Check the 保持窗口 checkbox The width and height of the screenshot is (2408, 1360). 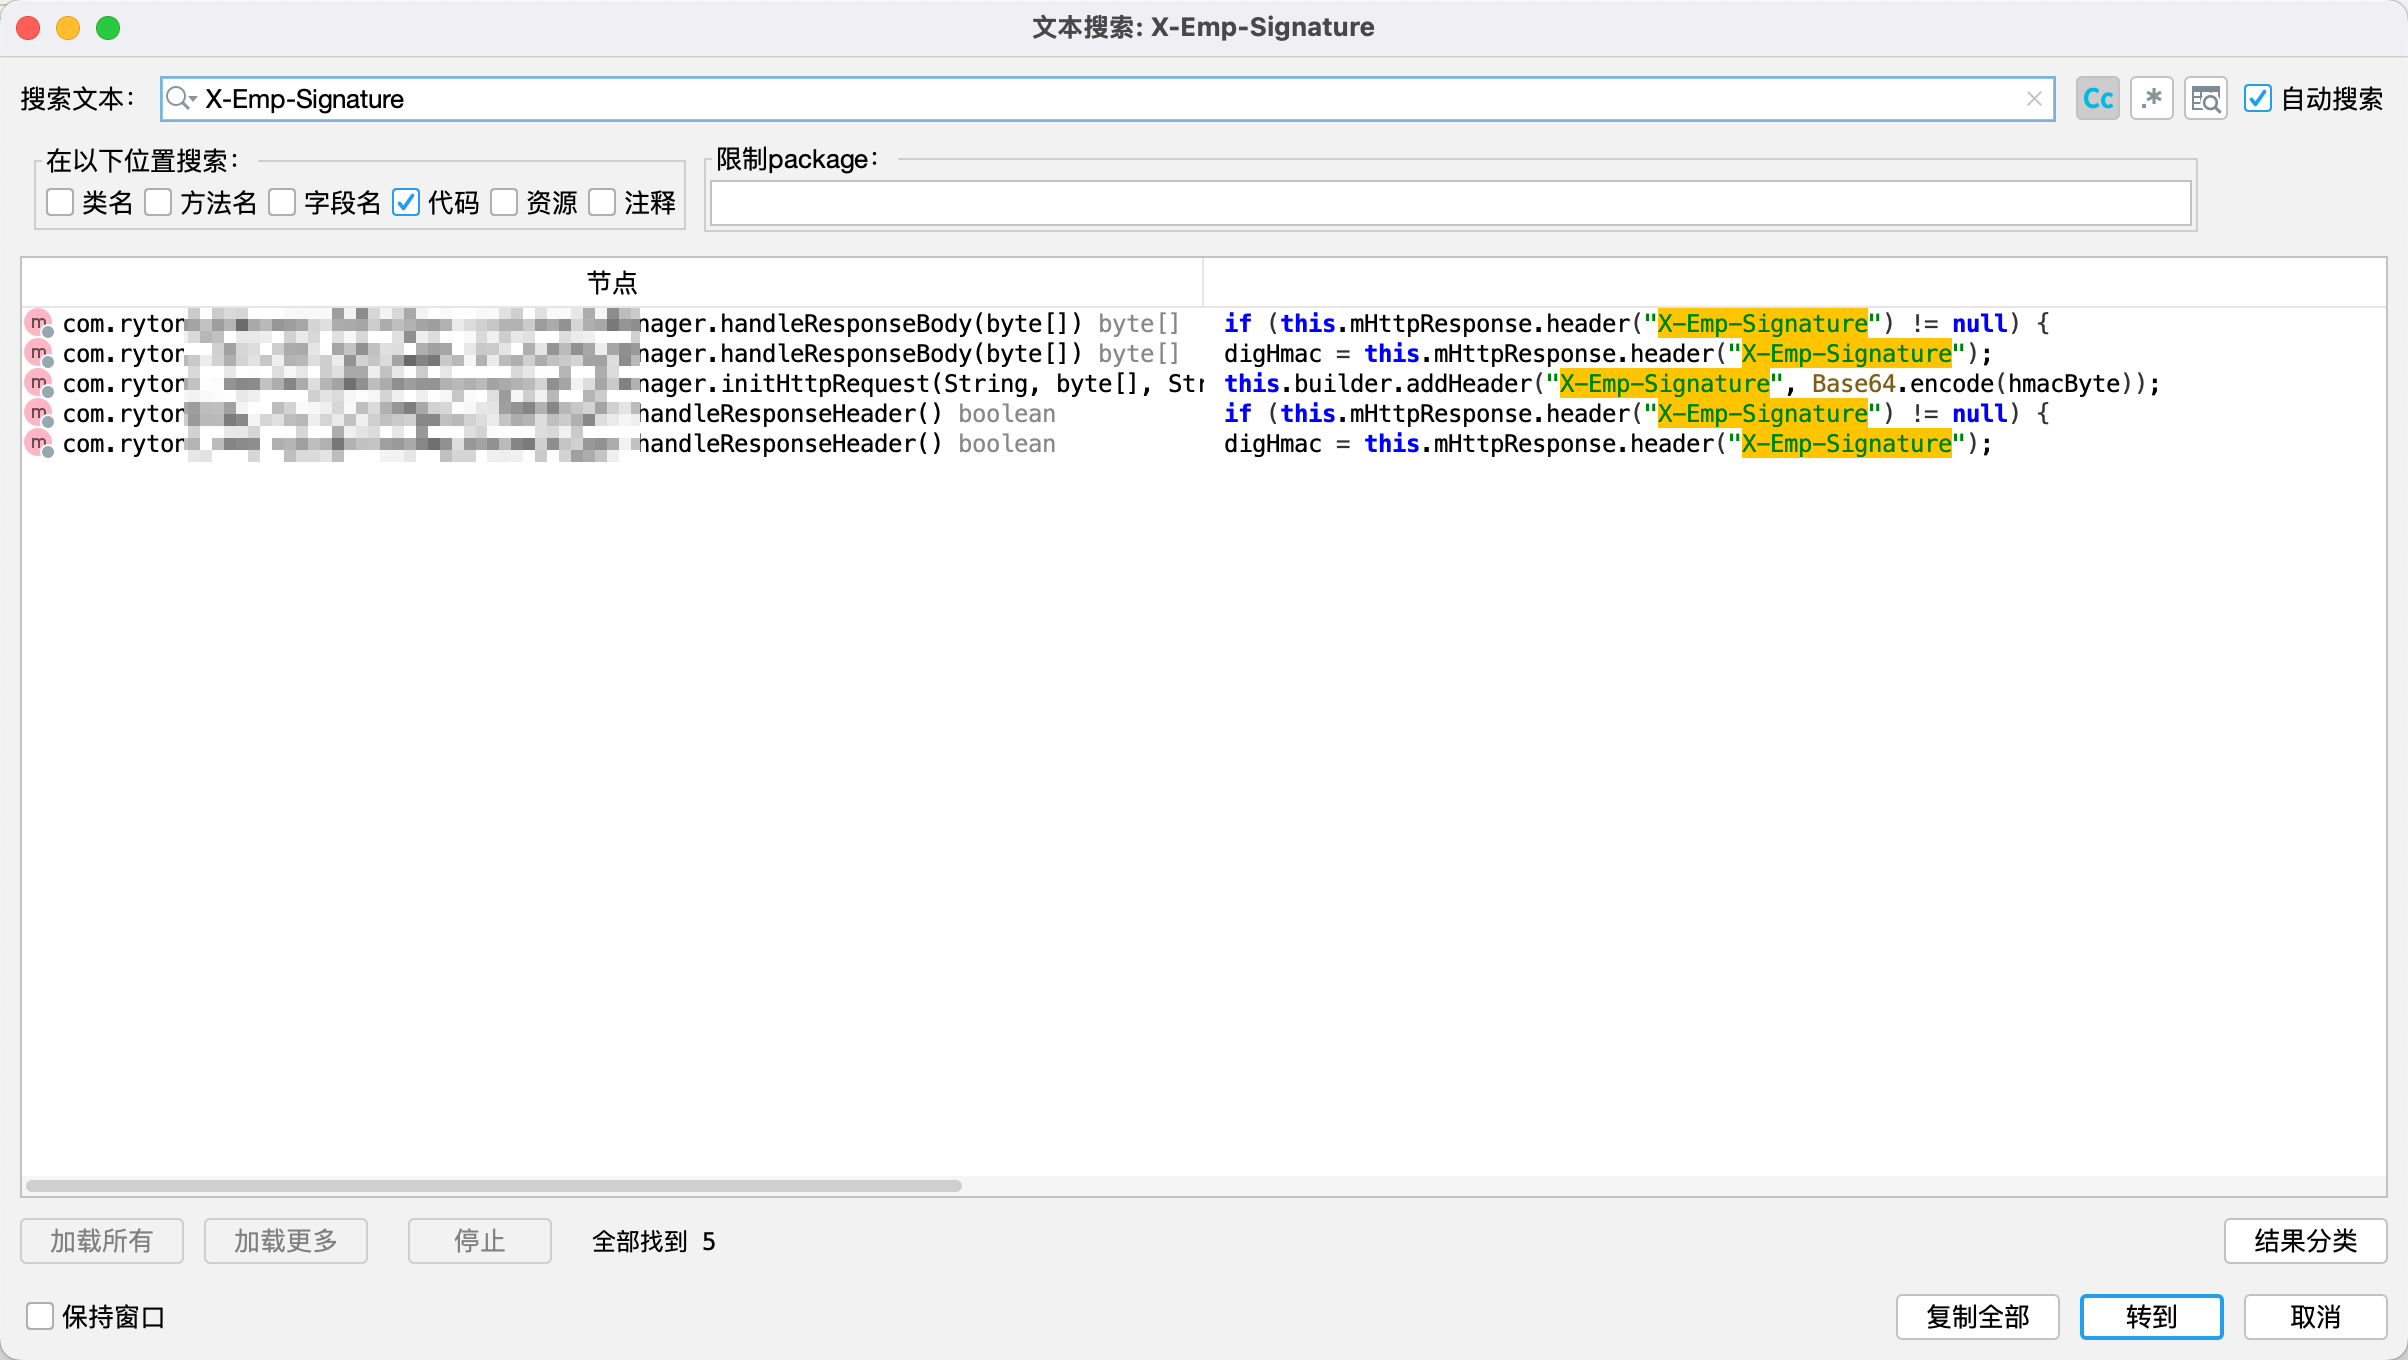pos(40,1316)
